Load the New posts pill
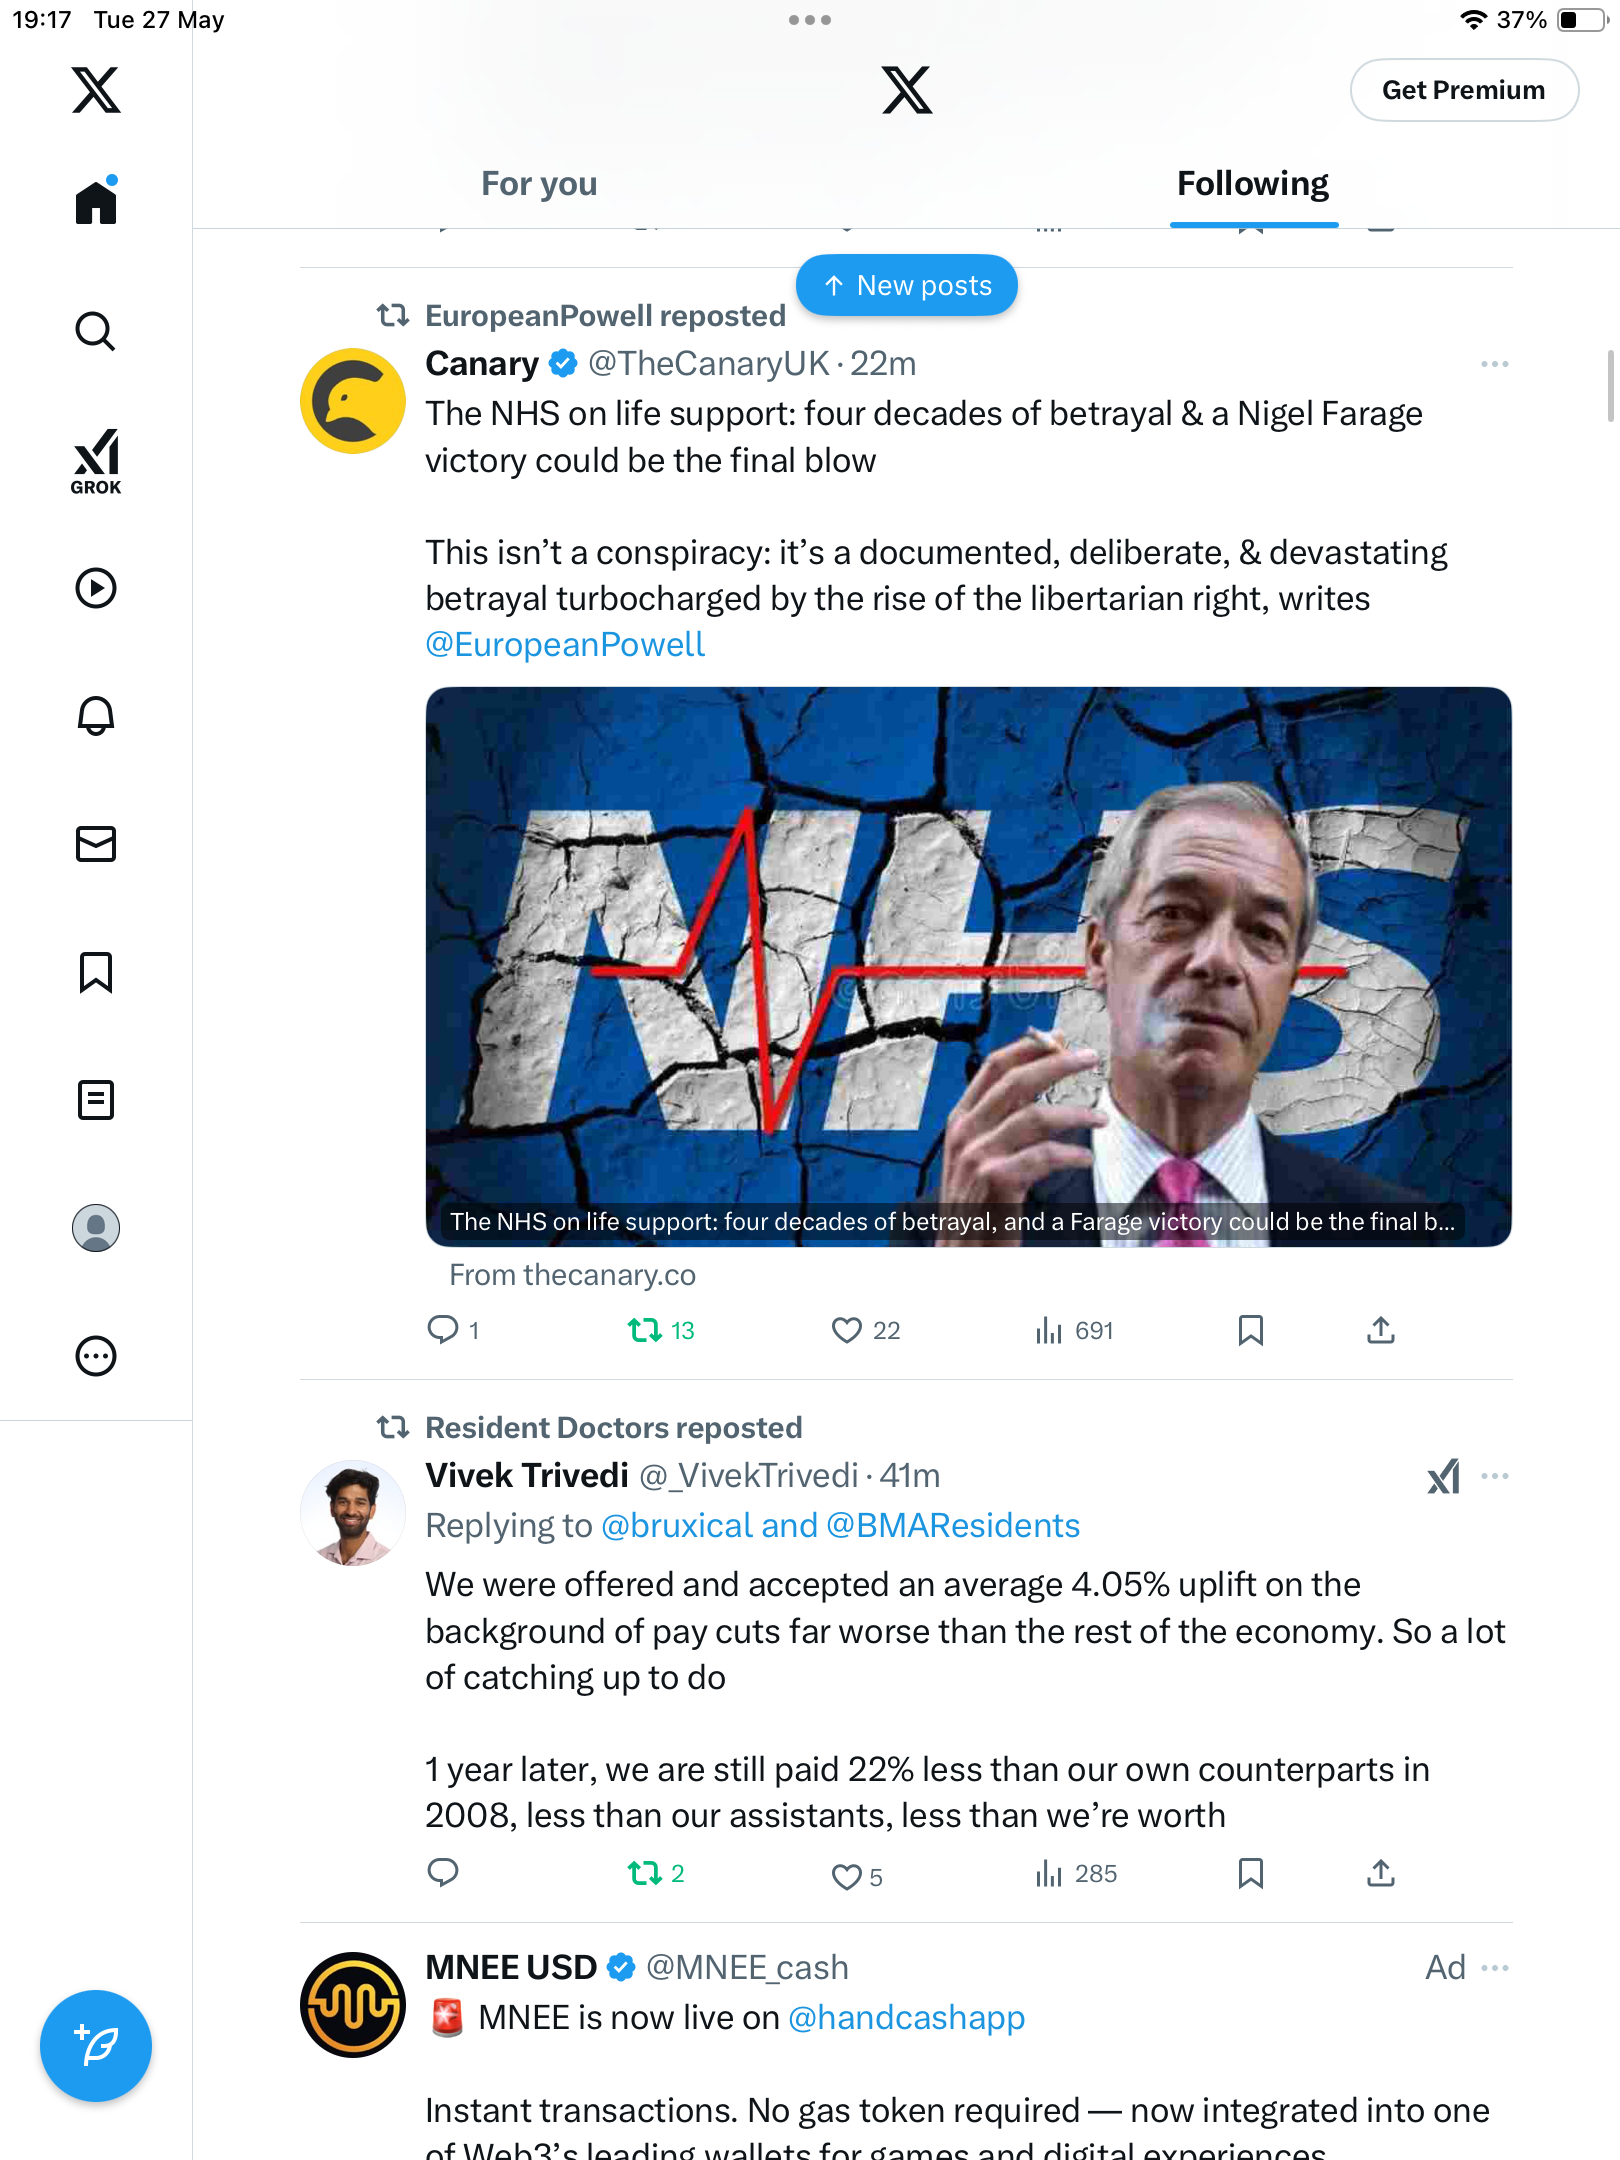 click(907, 286)
